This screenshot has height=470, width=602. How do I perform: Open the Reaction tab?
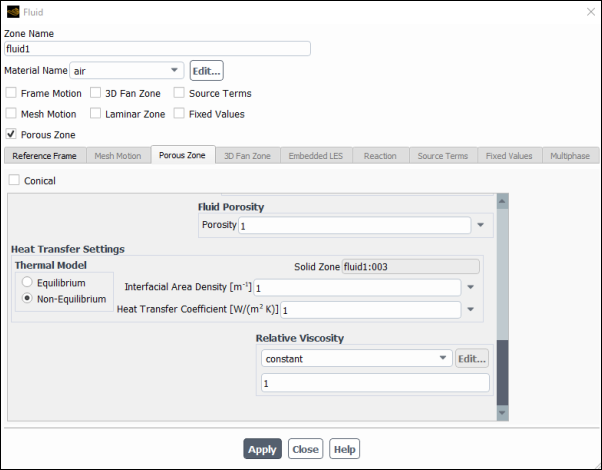coord(380,156)
